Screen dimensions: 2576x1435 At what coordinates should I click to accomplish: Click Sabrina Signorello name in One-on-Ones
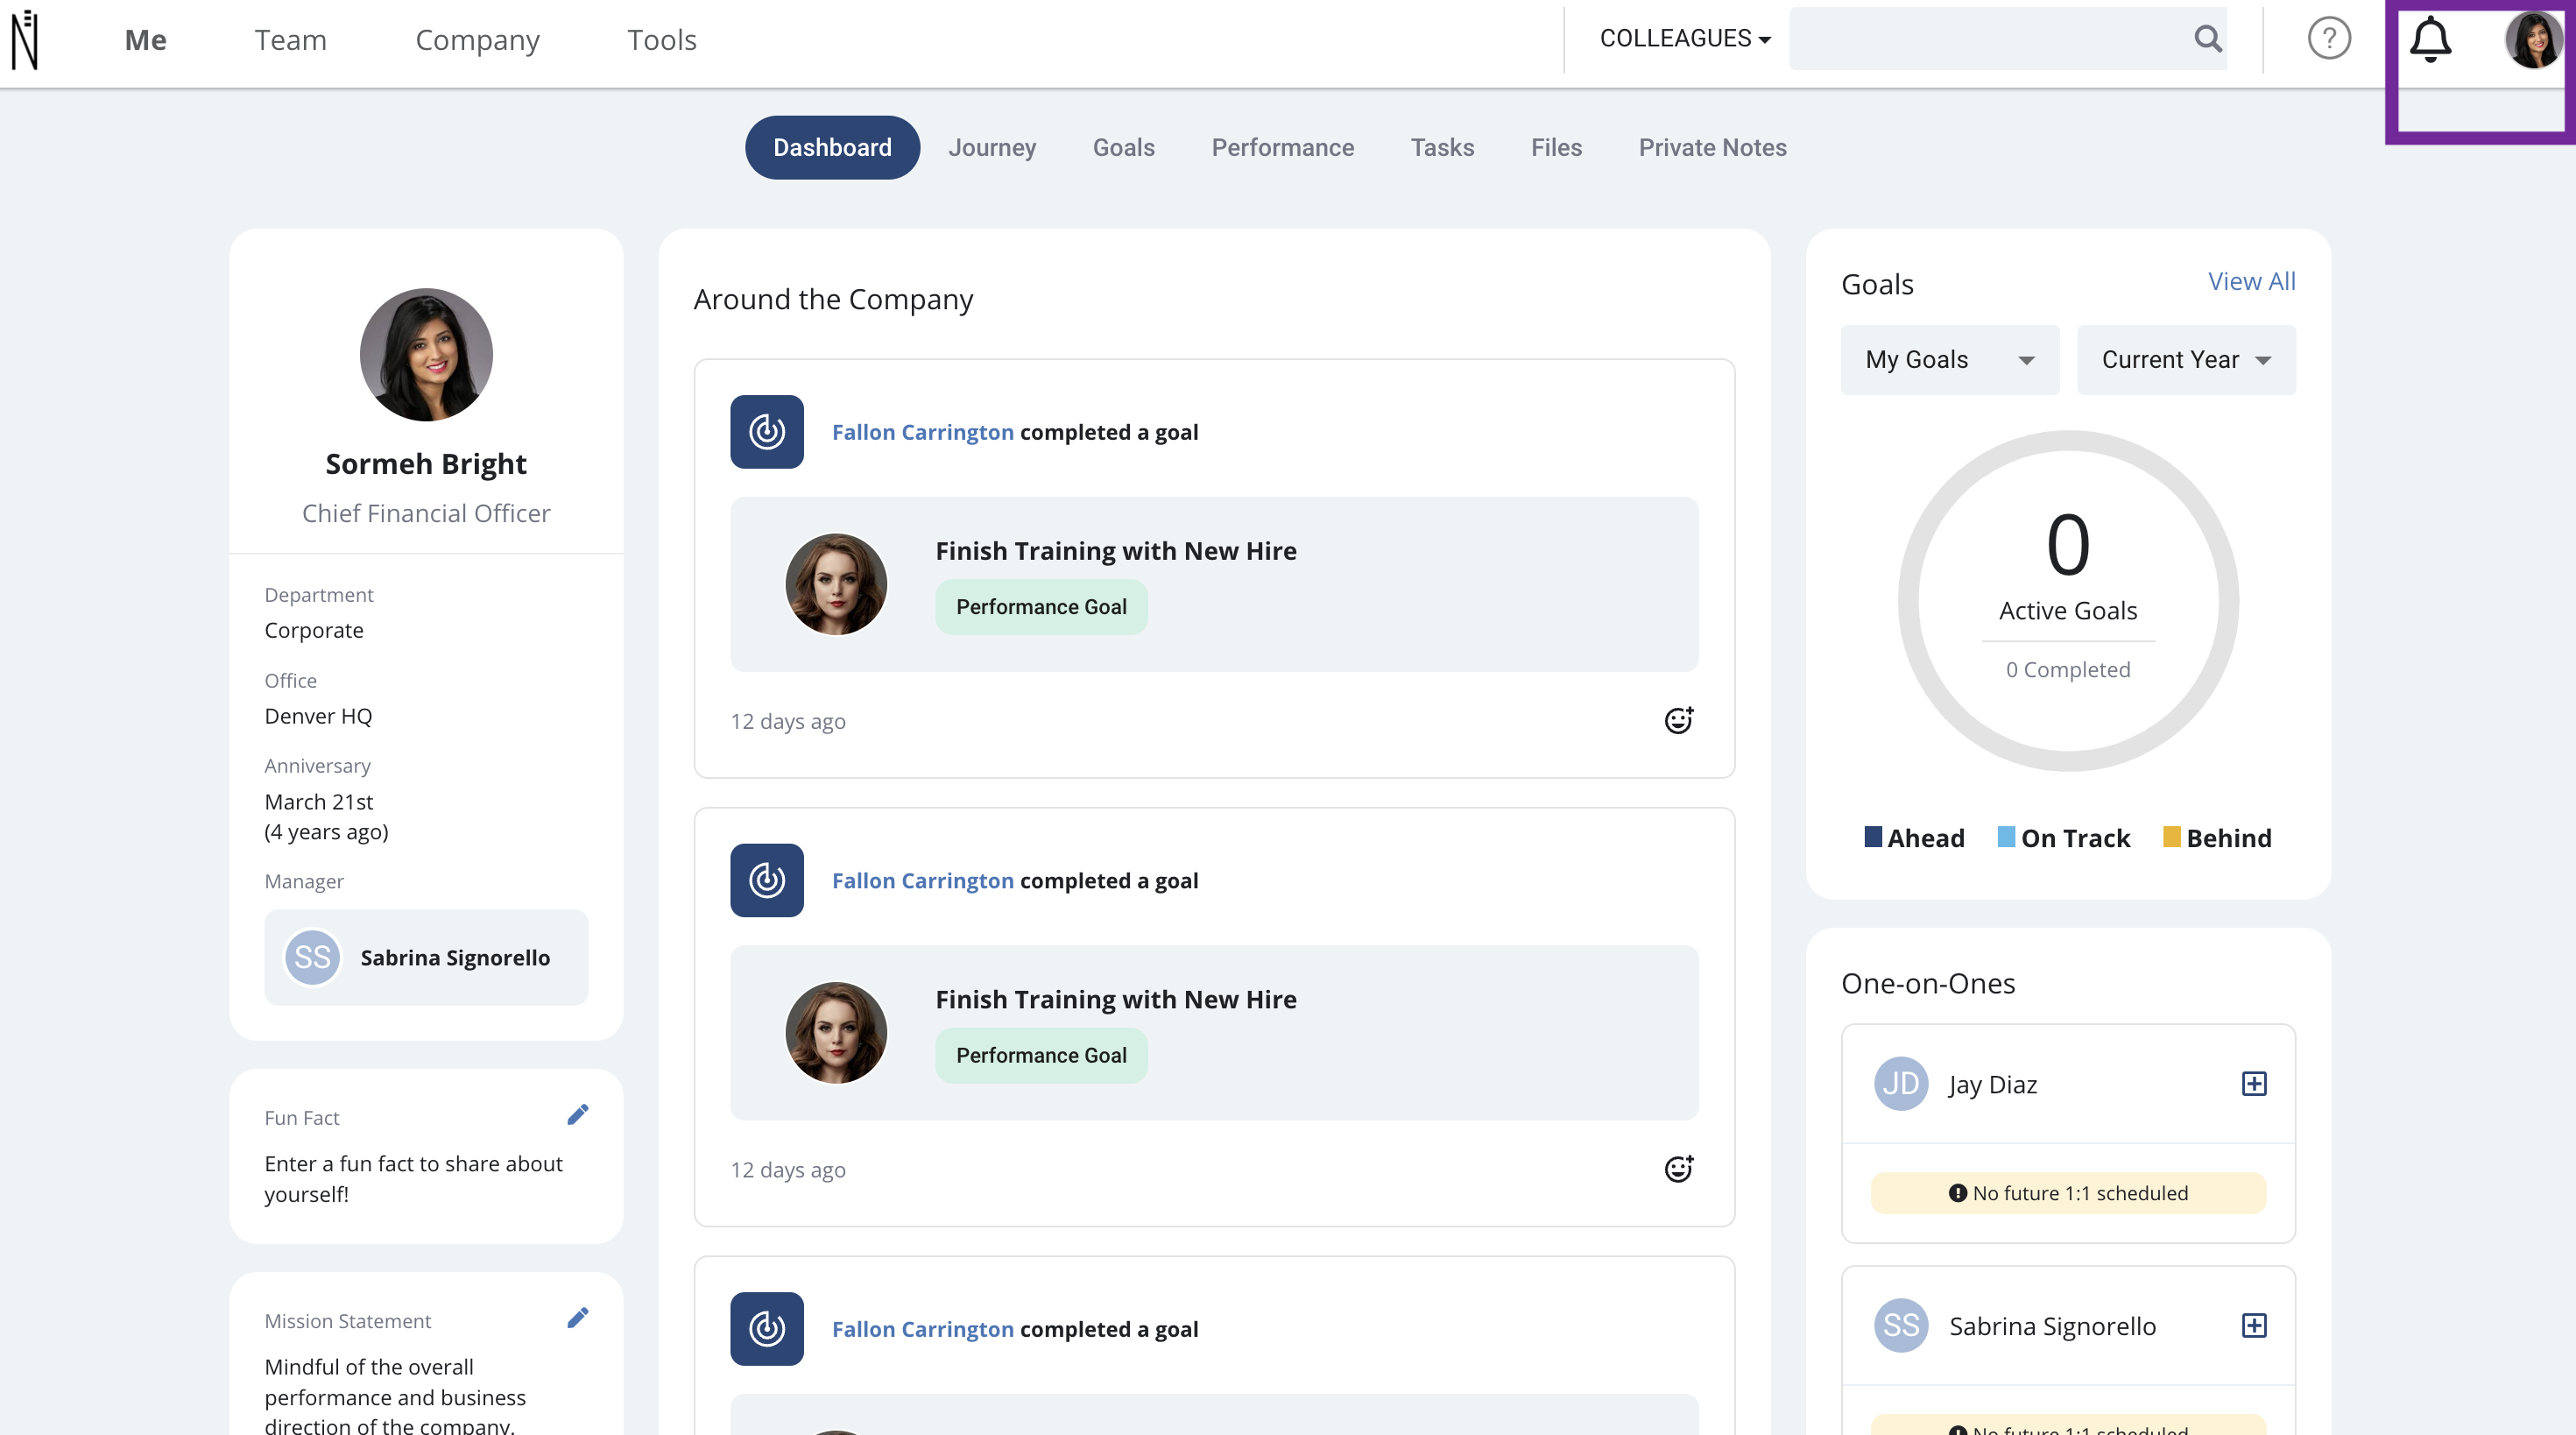[2052, 1326]
